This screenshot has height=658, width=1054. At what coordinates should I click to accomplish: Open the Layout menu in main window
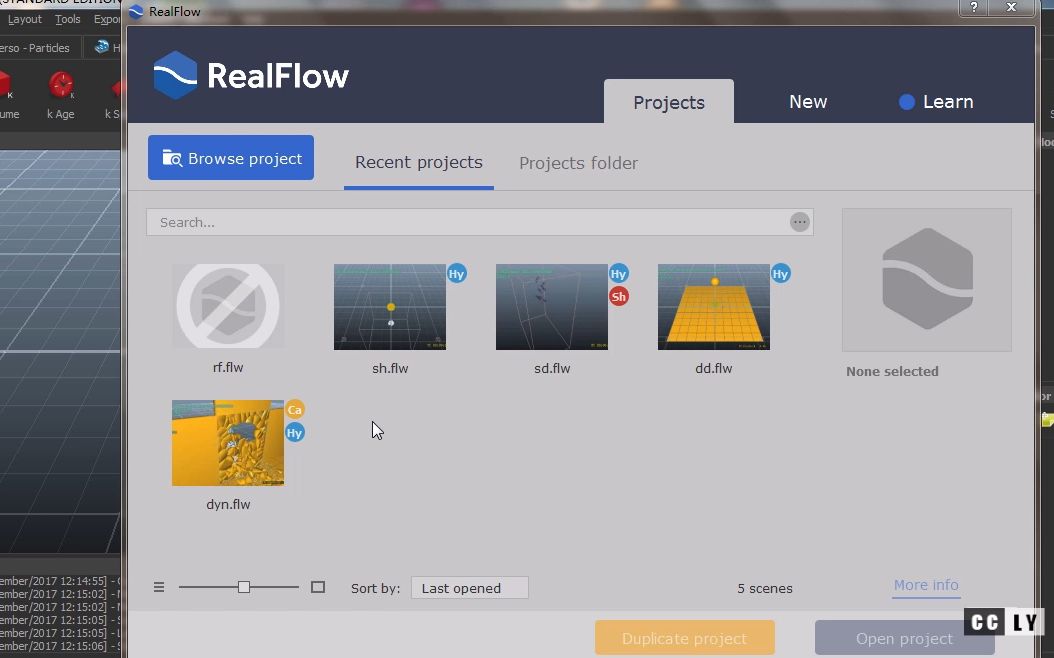(25, 19)
